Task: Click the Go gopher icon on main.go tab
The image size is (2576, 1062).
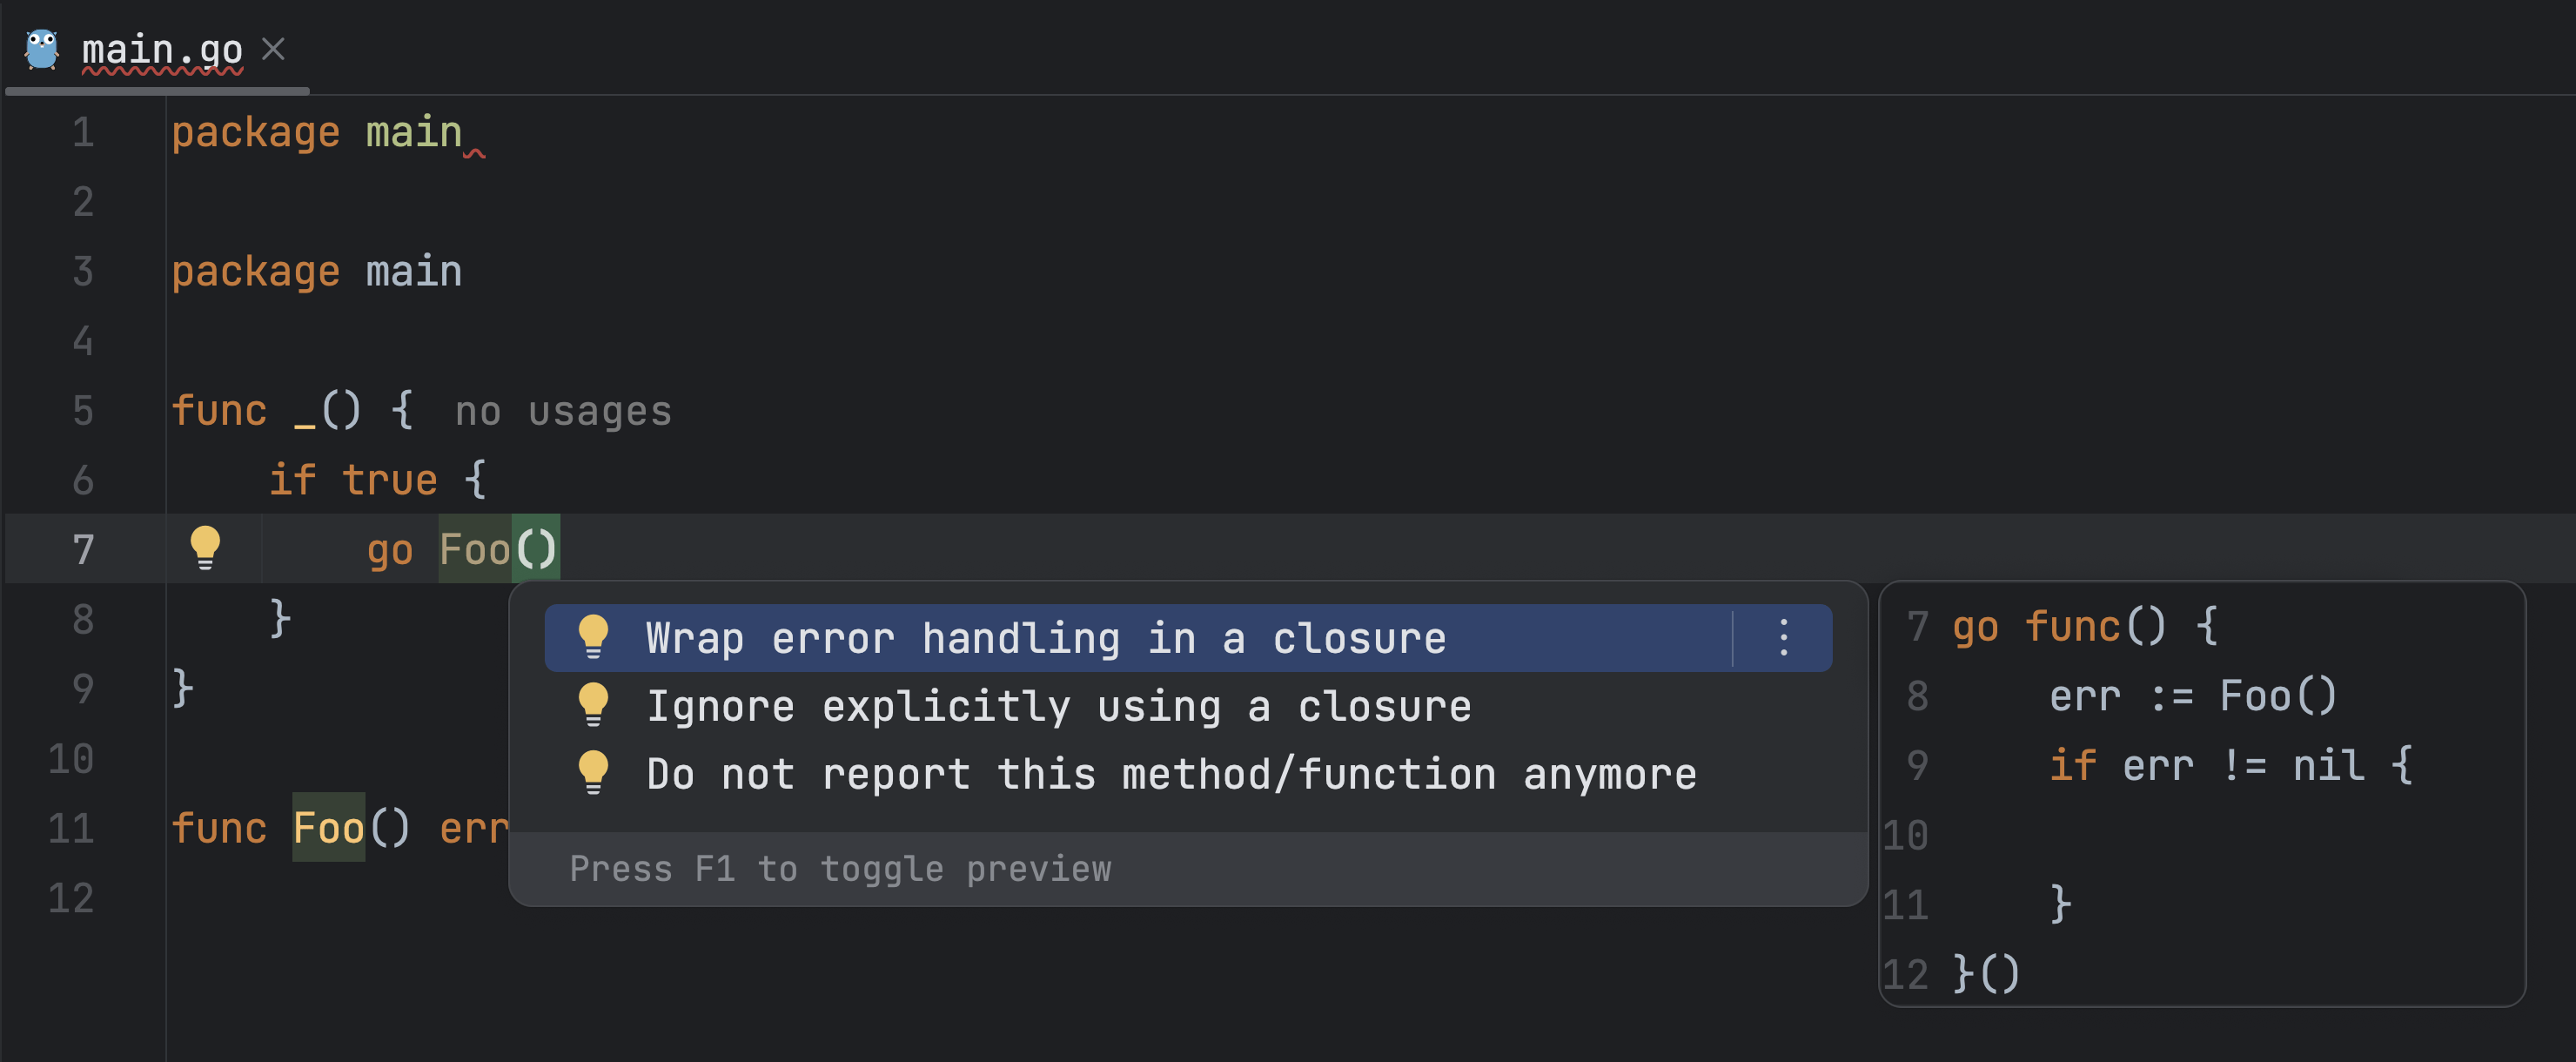Action: (x=42, y=49)
